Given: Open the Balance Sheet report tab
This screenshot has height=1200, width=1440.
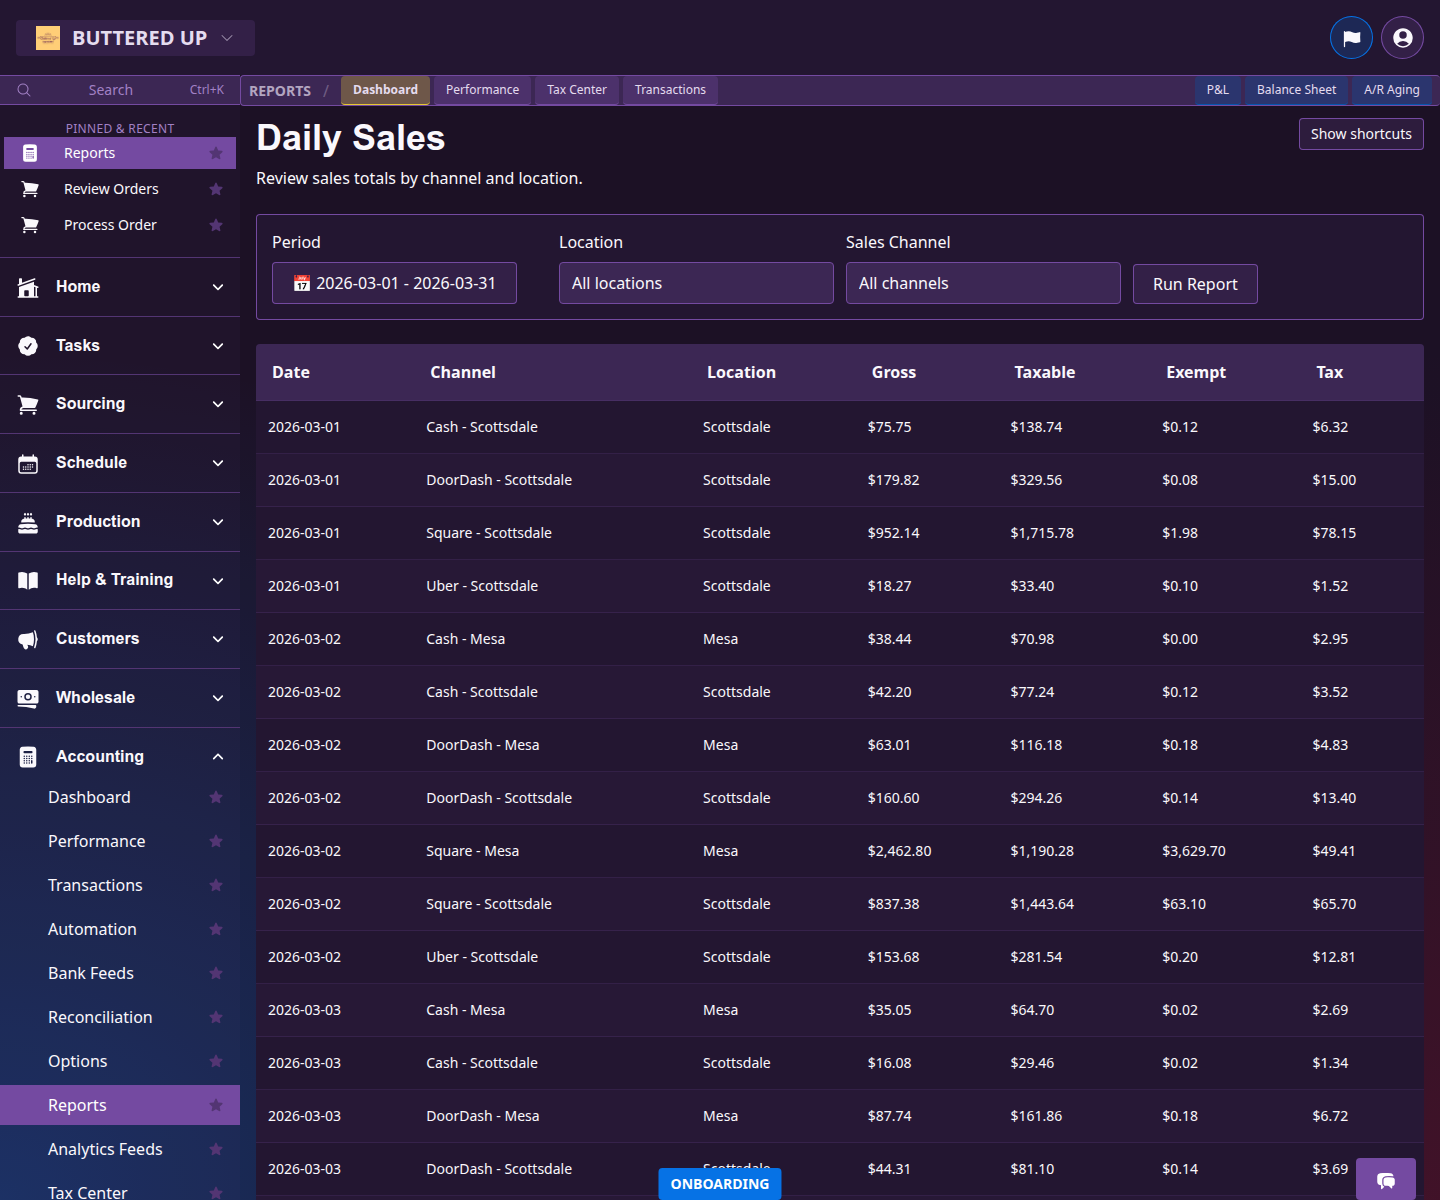Looking at the screenshot, I should click(1296, 90).
